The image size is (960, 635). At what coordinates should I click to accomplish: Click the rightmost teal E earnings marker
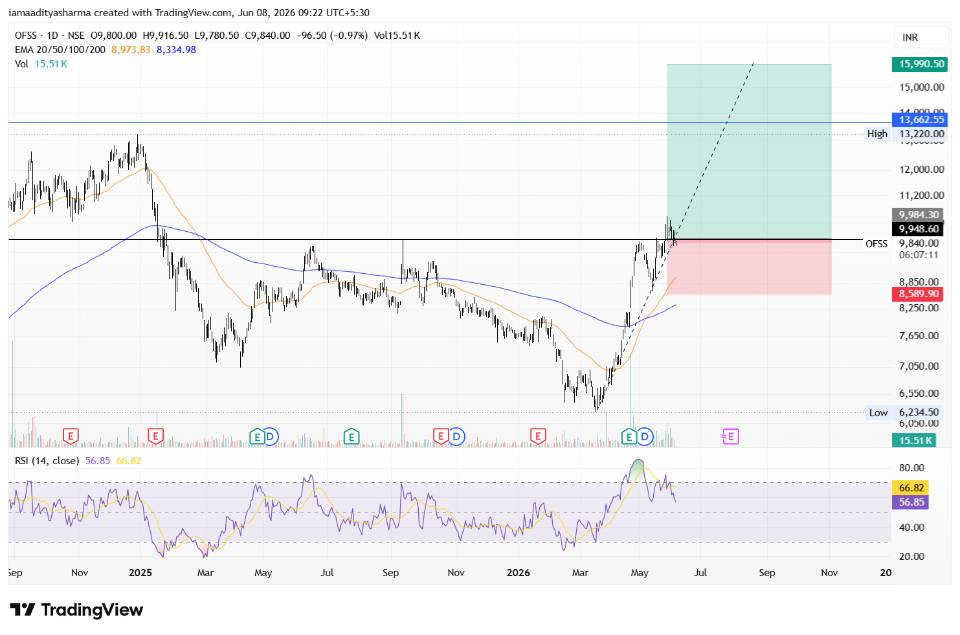(628, 437)
